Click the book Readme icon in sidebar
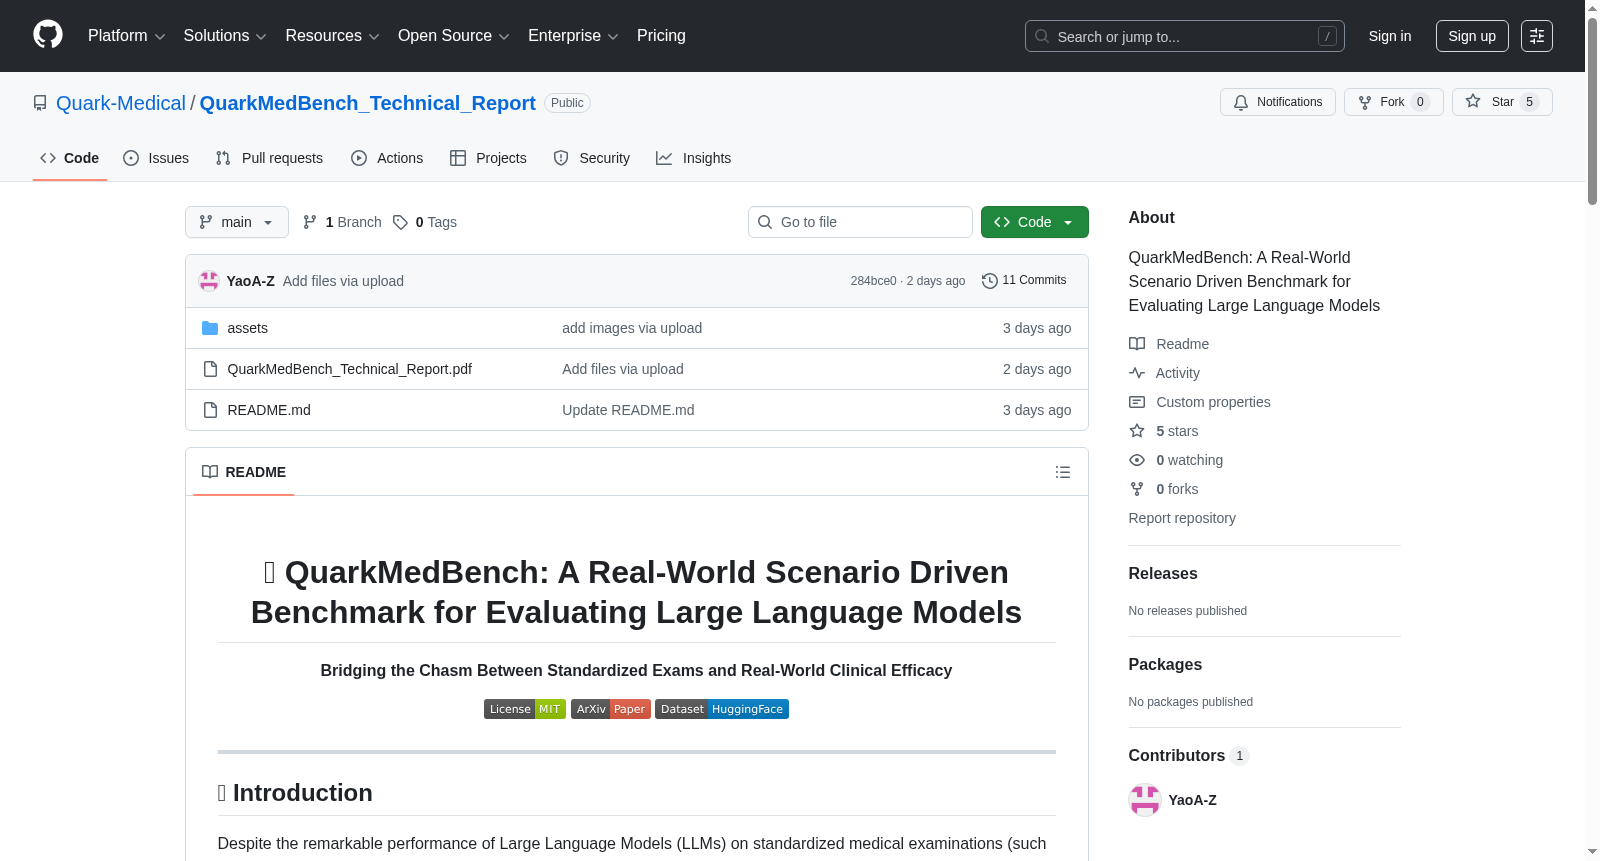Viewport: 1600px width, 861px height. 1137,344
